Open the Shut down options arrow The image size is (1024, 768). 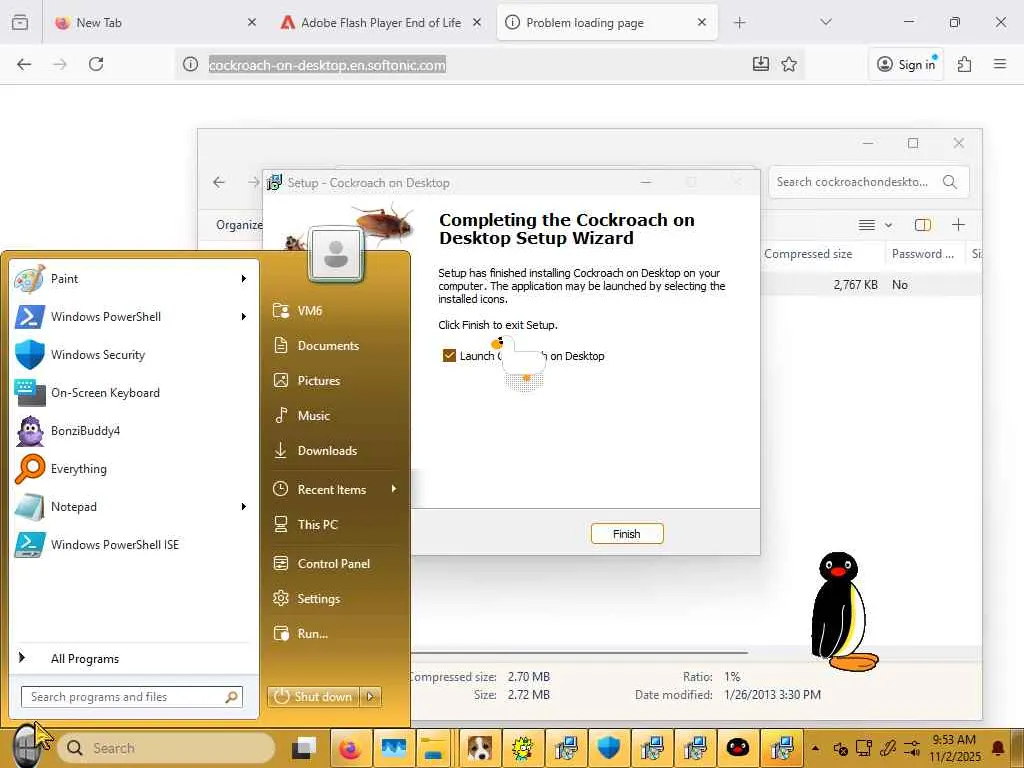click(x=370, y=696)
